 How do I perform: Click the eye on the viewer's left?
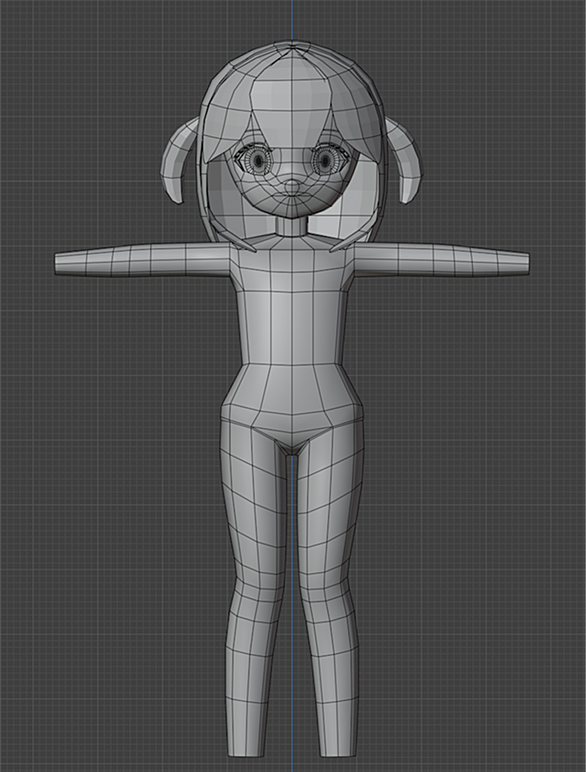click(x=259, y=160)
